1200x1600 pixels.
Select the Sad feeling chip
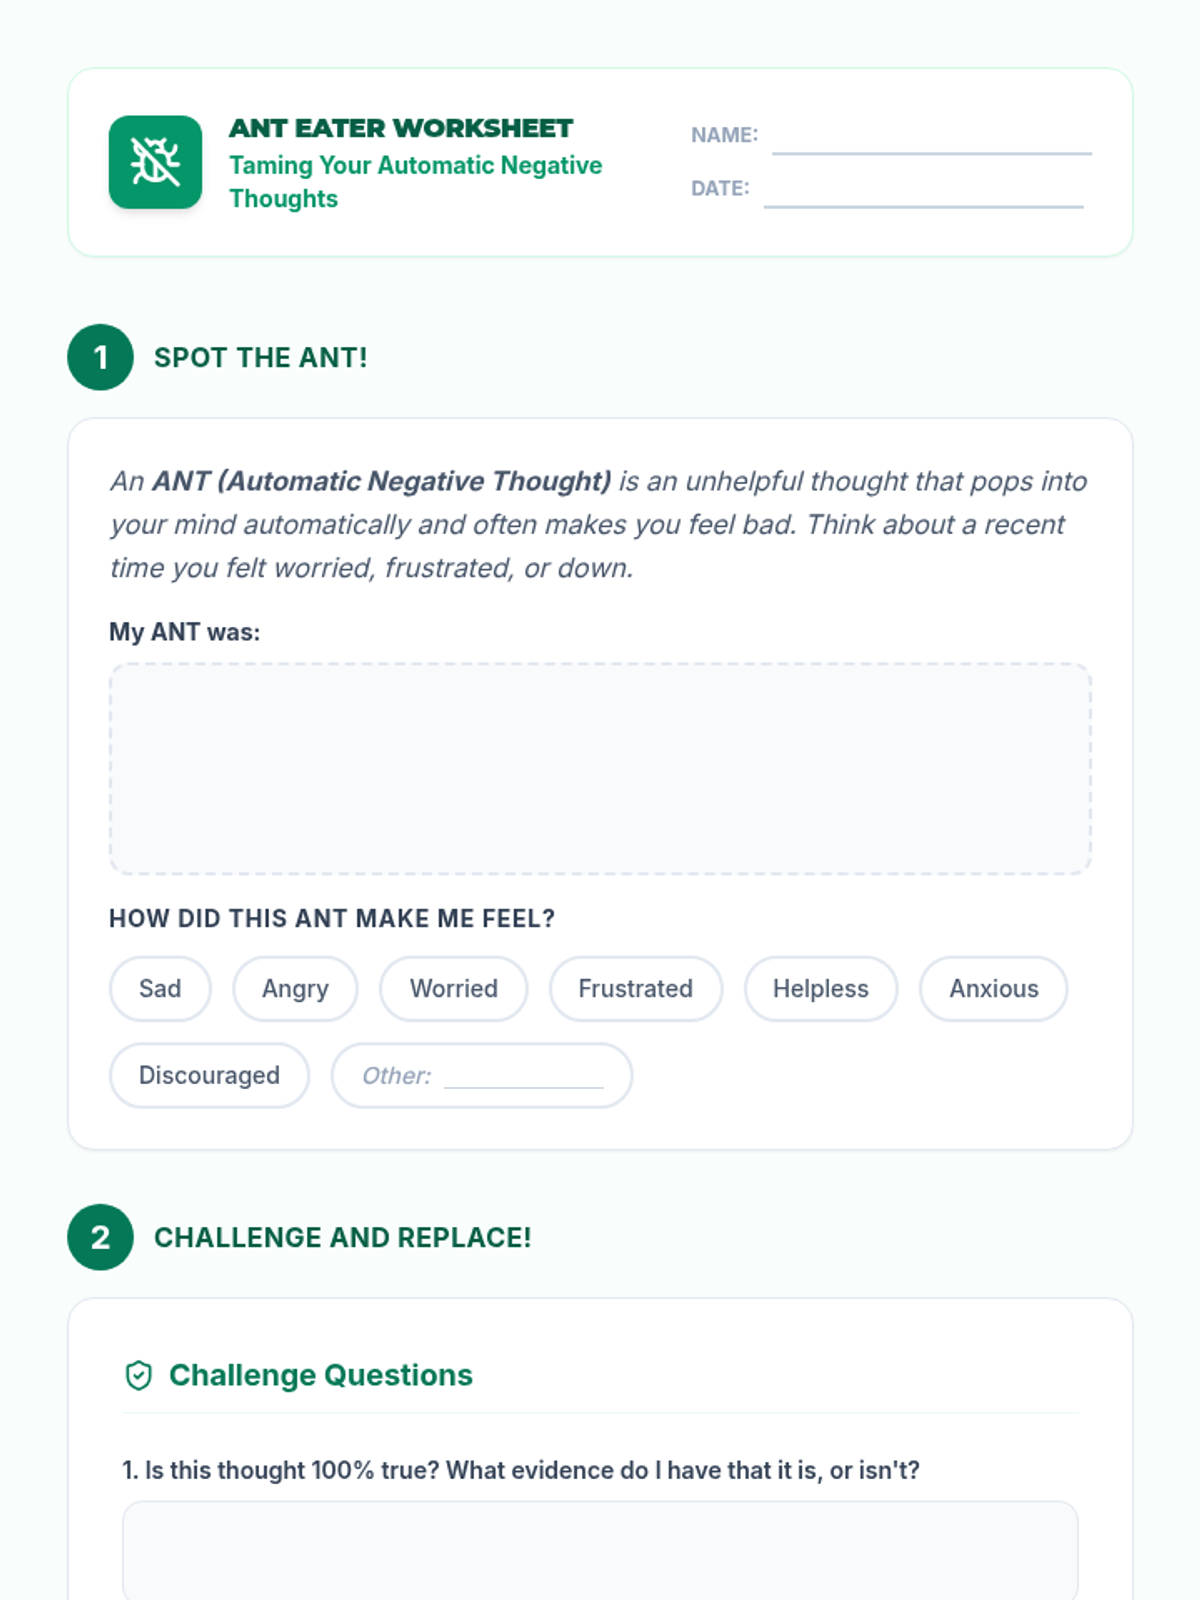pos(160,989)
